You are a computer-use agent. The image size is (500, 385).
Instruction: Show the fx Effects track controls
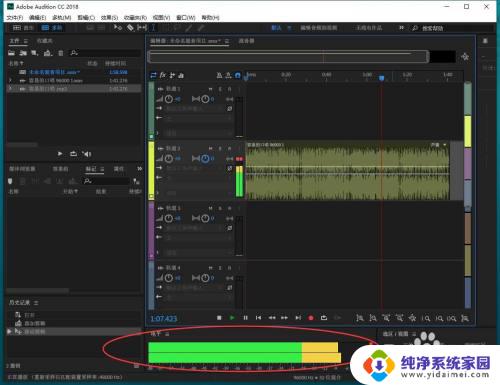coord(163,75)
